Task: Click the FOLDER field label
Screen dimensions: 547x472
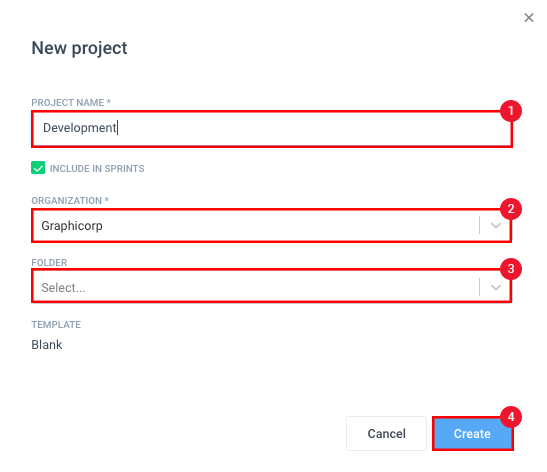Action: [49, 263]
